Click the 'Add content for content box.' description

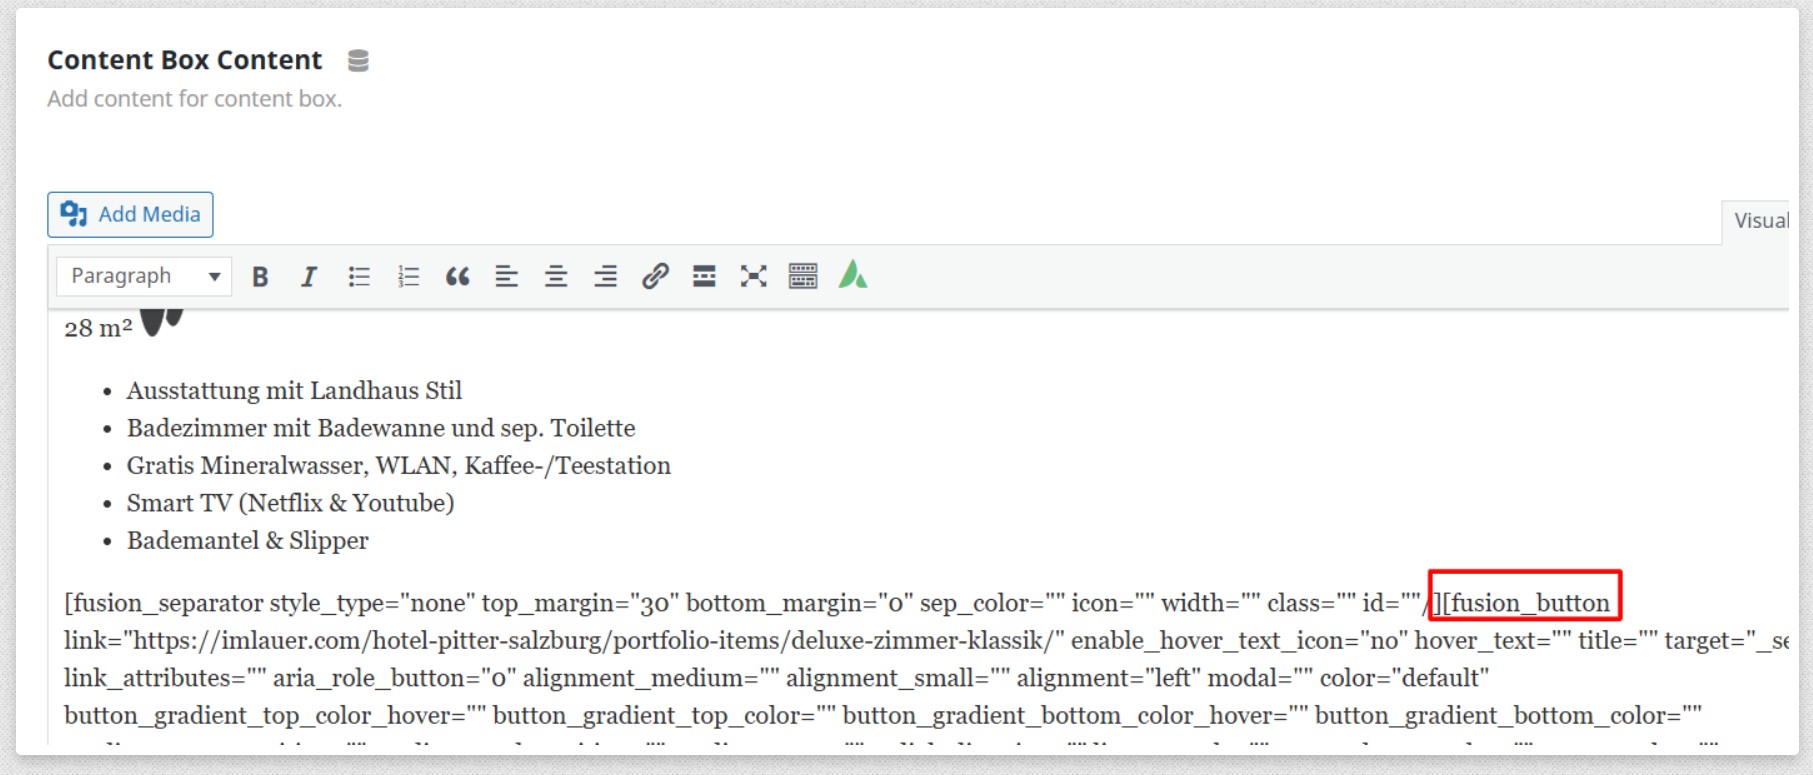click(x=195, y=99)
